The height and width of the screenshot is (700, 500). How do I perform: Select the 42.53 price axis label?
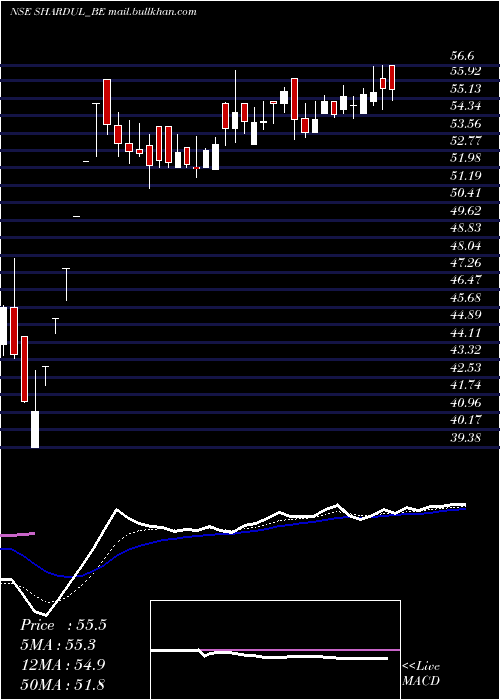[x=466, y=367]
